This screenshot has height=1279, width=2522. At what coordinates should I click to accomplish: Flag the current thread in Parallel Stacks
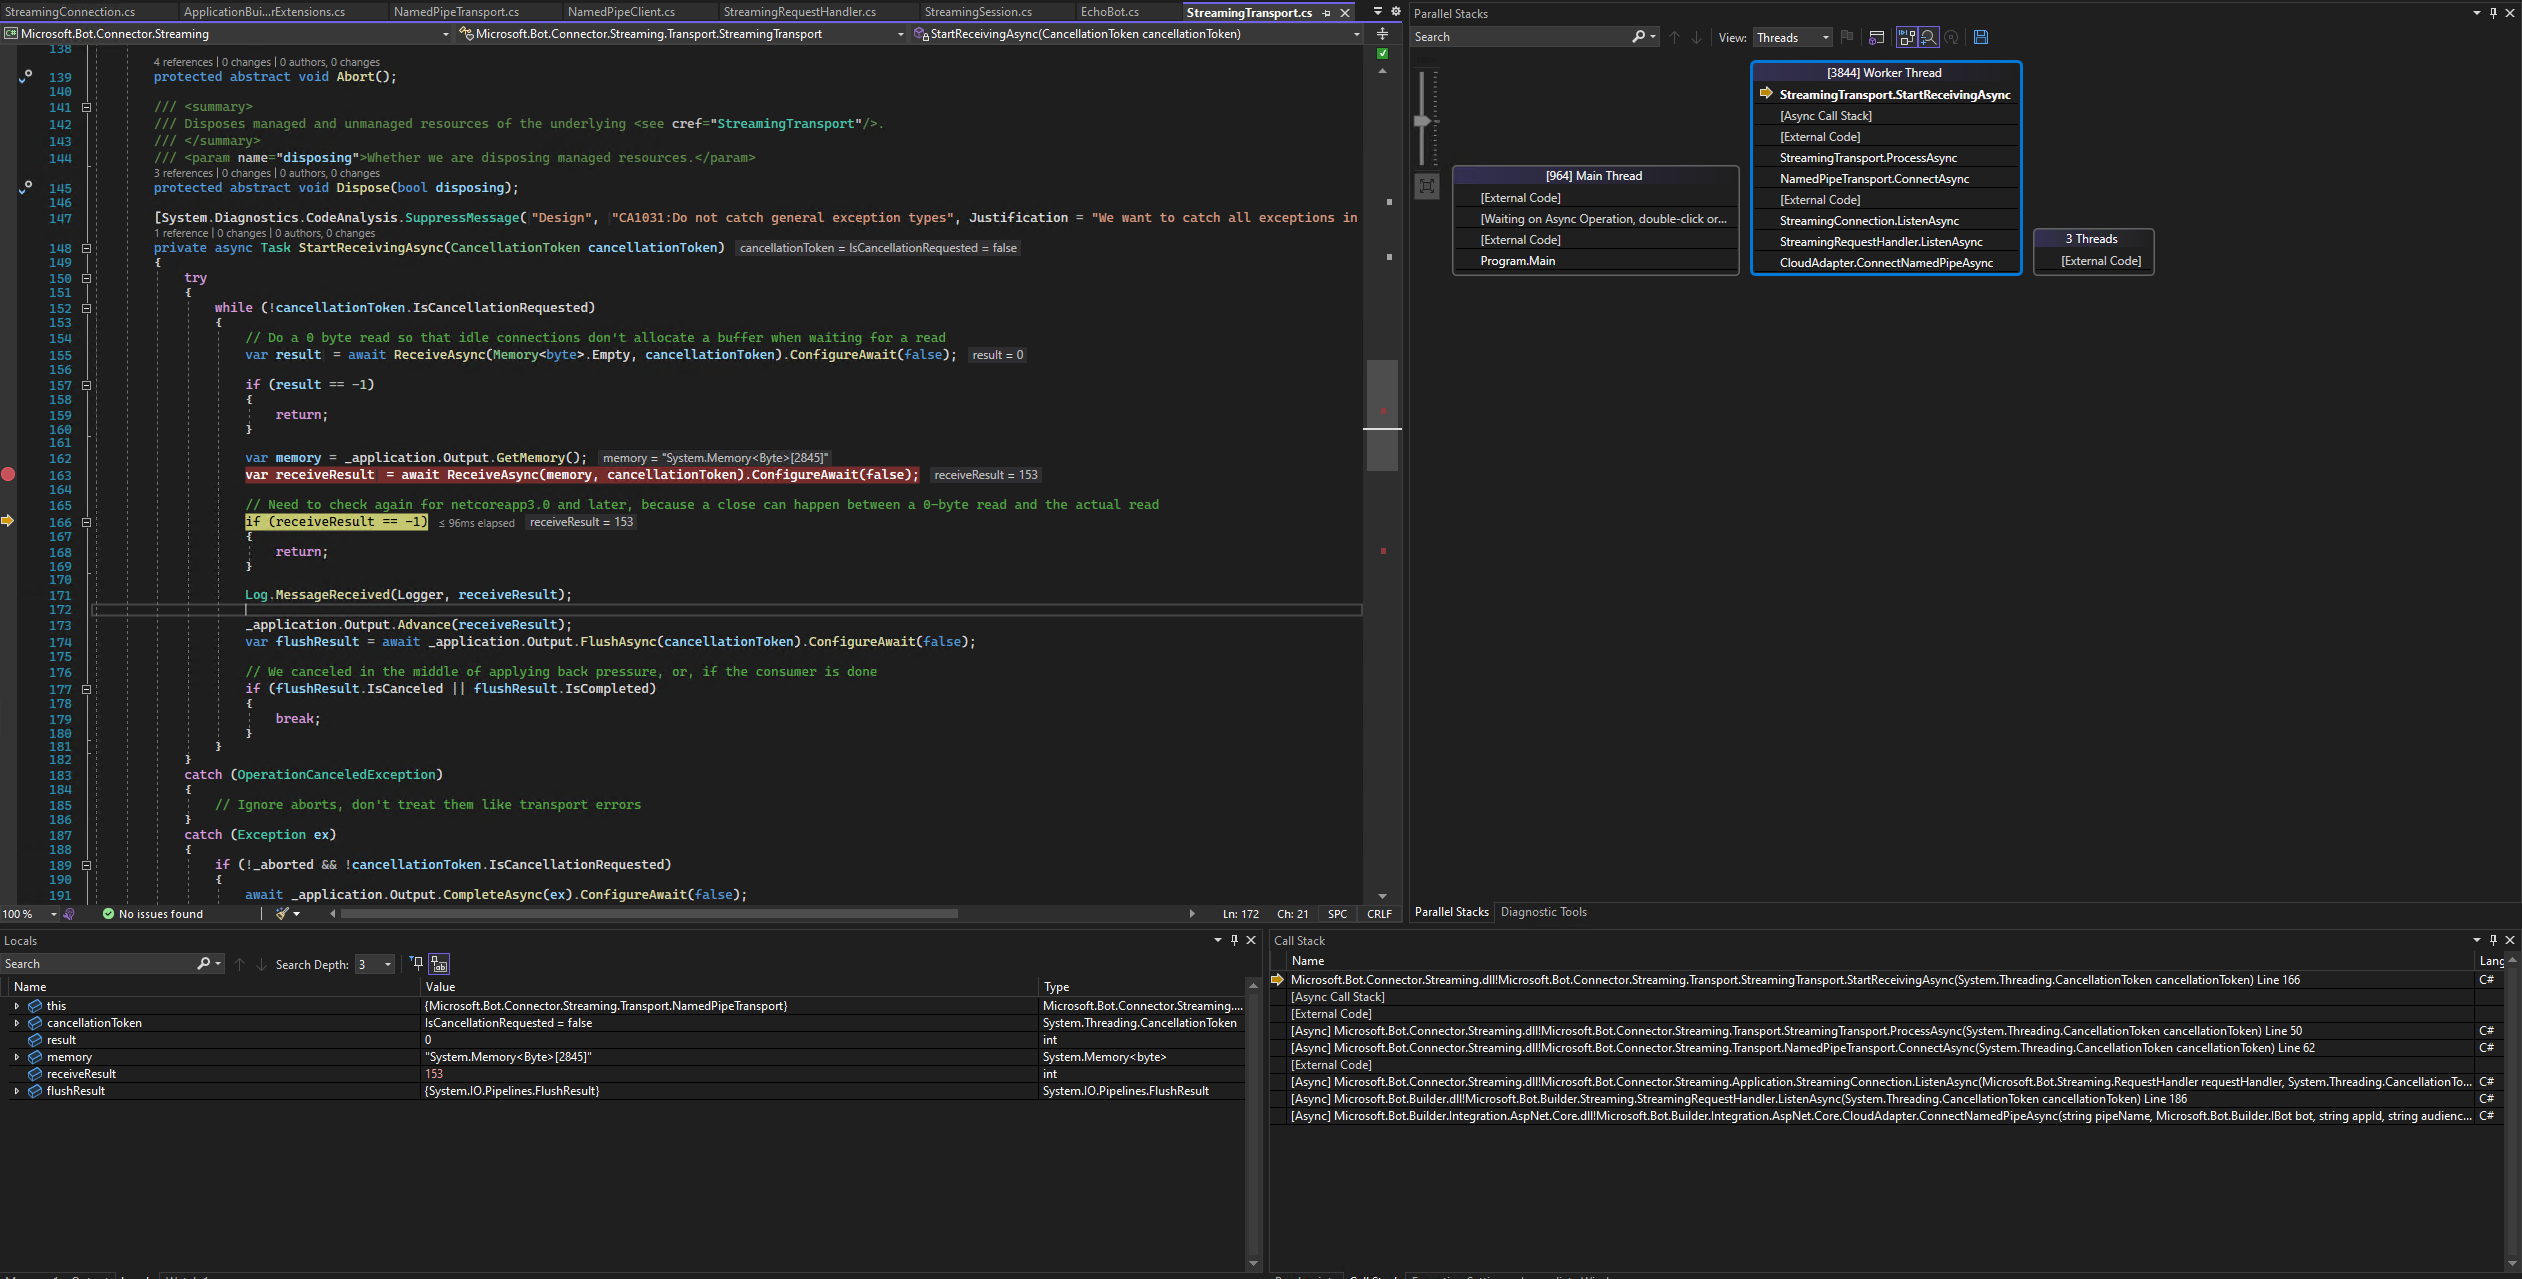1847,37
